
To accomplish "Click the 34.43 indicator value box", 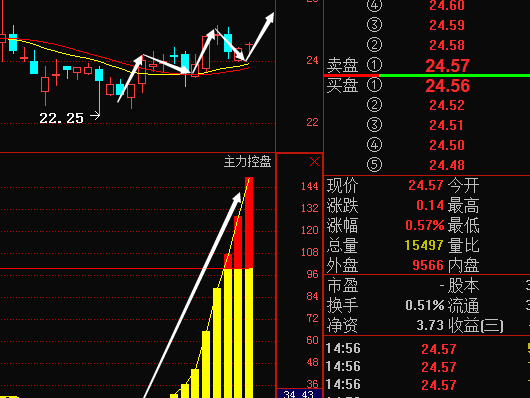I will coord(299,394).
